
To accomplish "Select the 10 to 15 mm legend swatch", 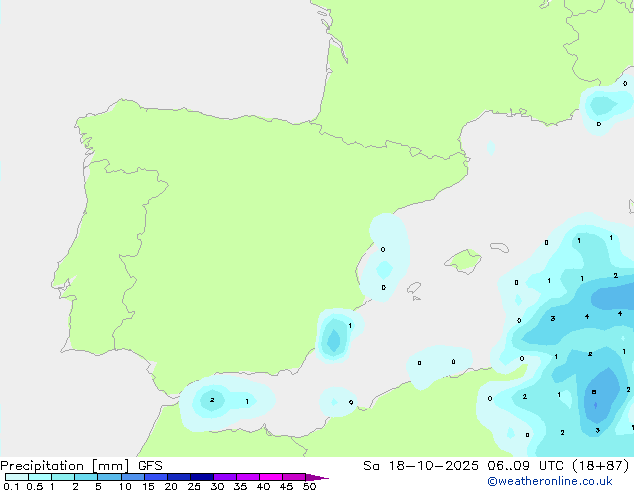I will pyautogui.click(x=132, y=477).
